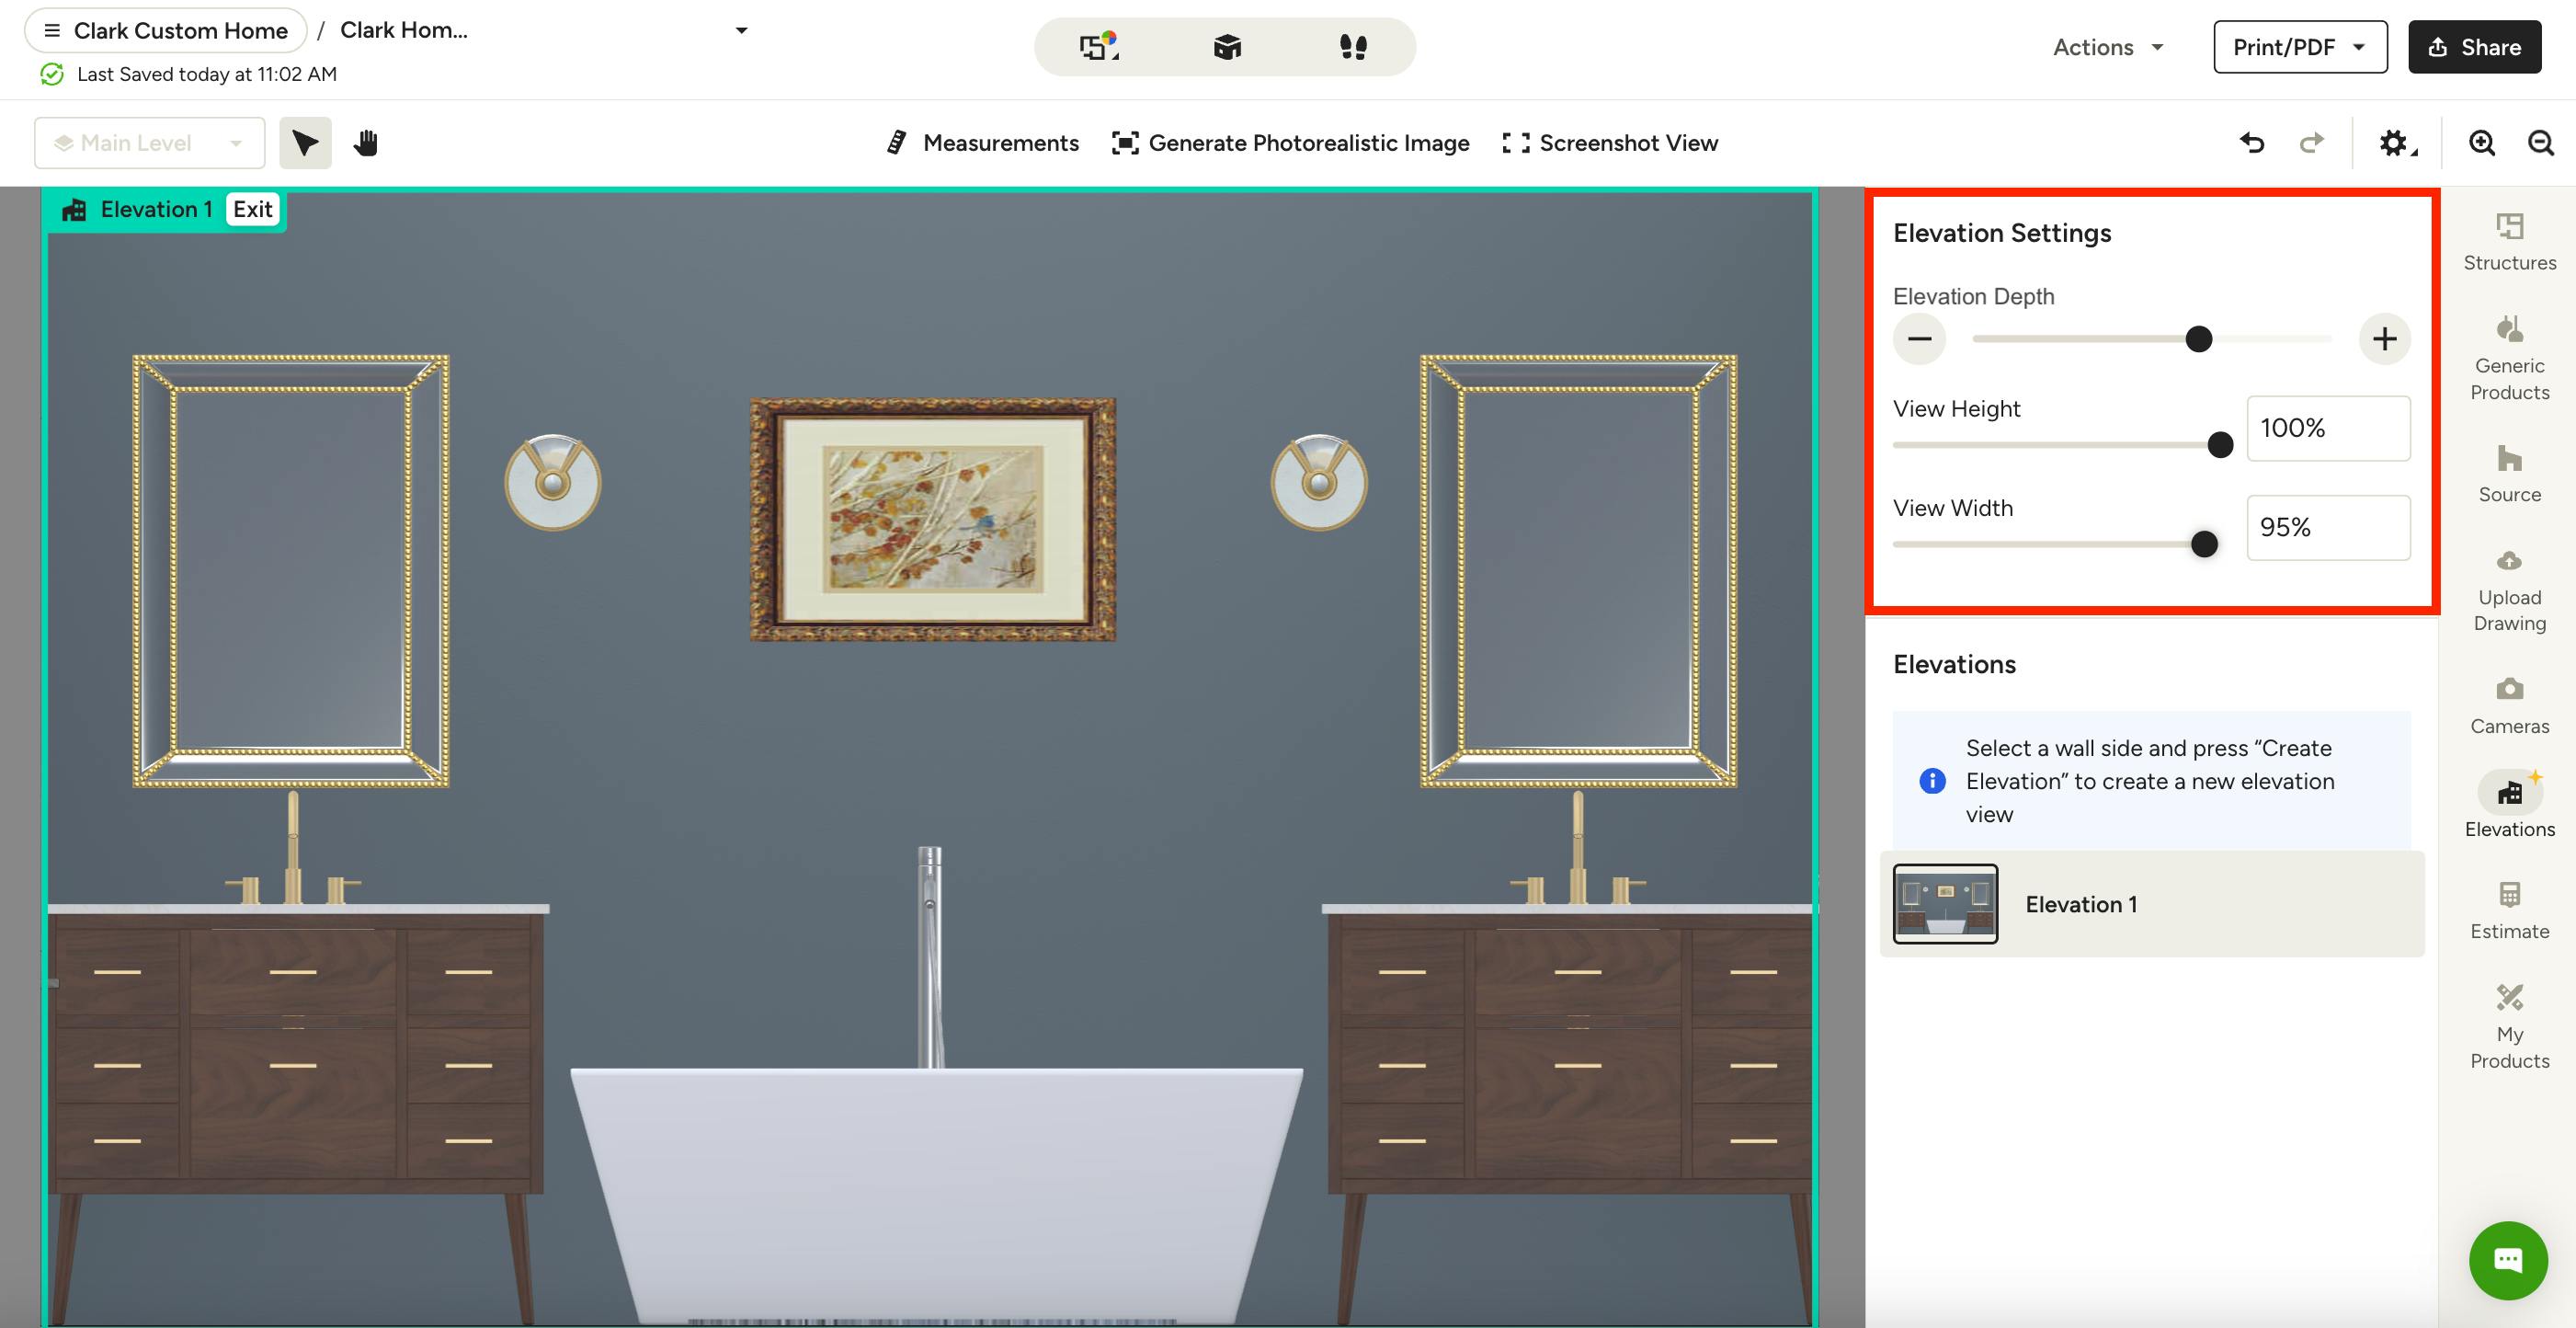This screenshot has height=1328, width=2576.
Task: Open the Upload Drawing panel
Action: tap(2508, 584)
